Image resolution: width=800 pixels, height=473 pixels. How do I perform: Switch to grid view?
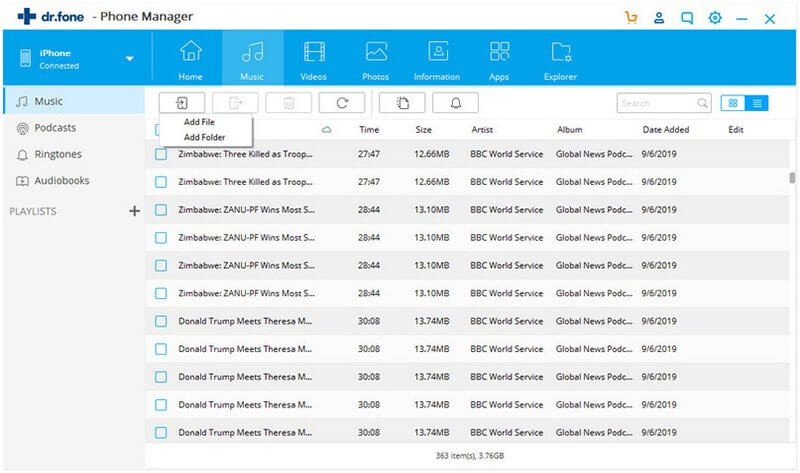(x=733, y=103)
